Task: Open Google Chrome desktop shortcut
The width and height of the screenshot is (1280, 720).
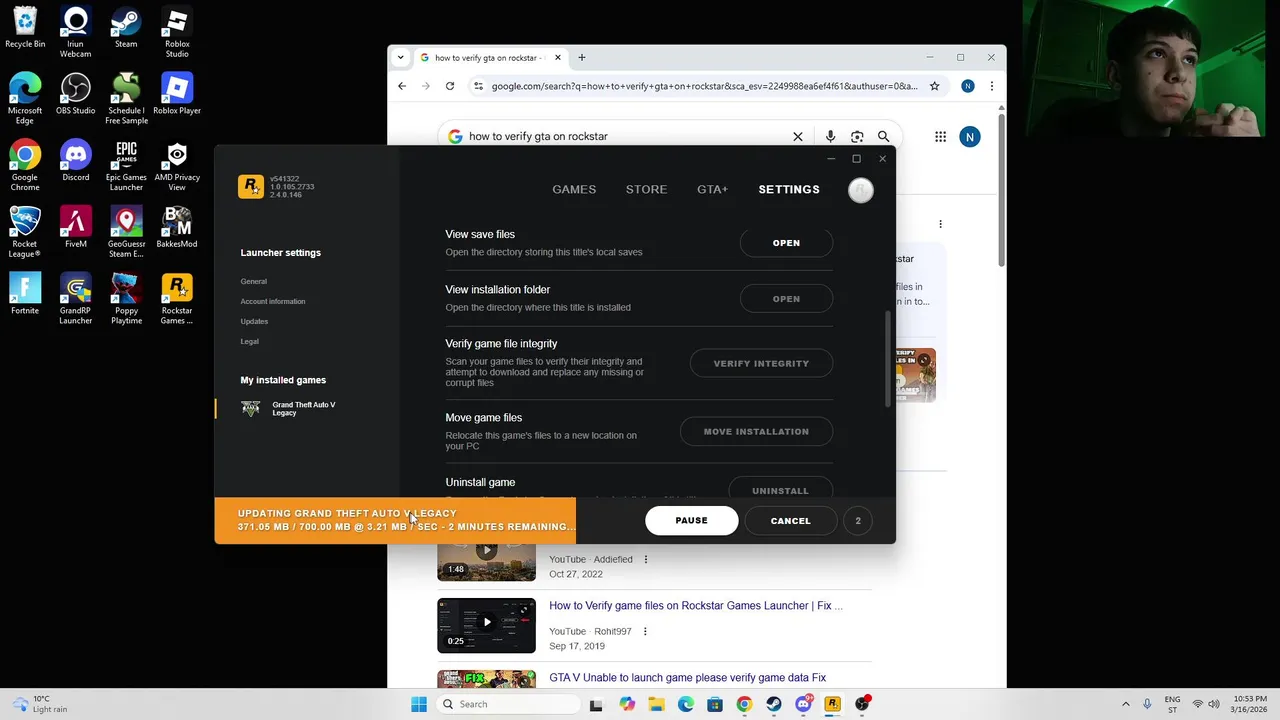Action: click(25, 166)
